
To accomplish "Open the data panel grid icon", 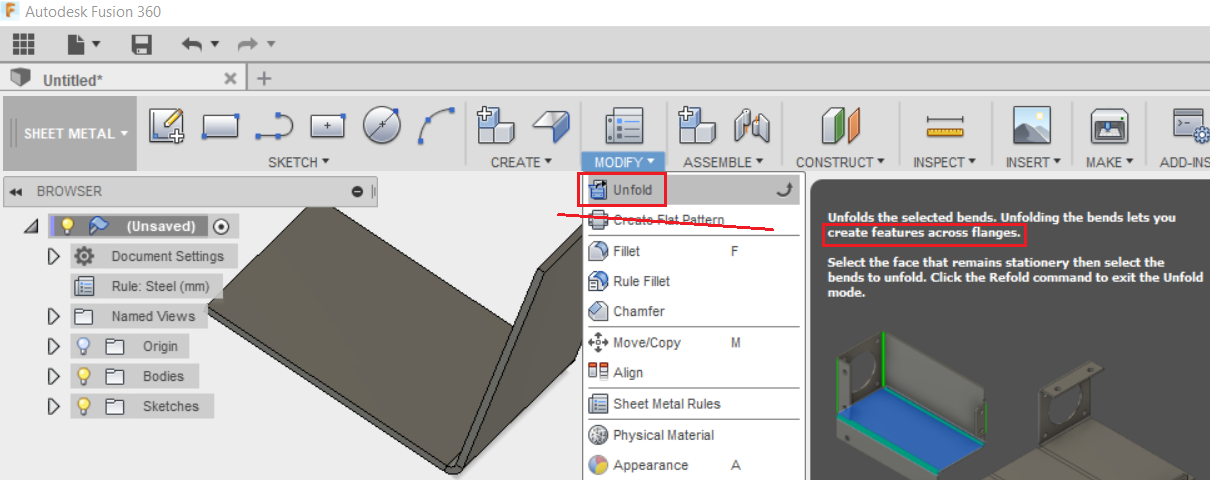I will [x=23, y=44].
